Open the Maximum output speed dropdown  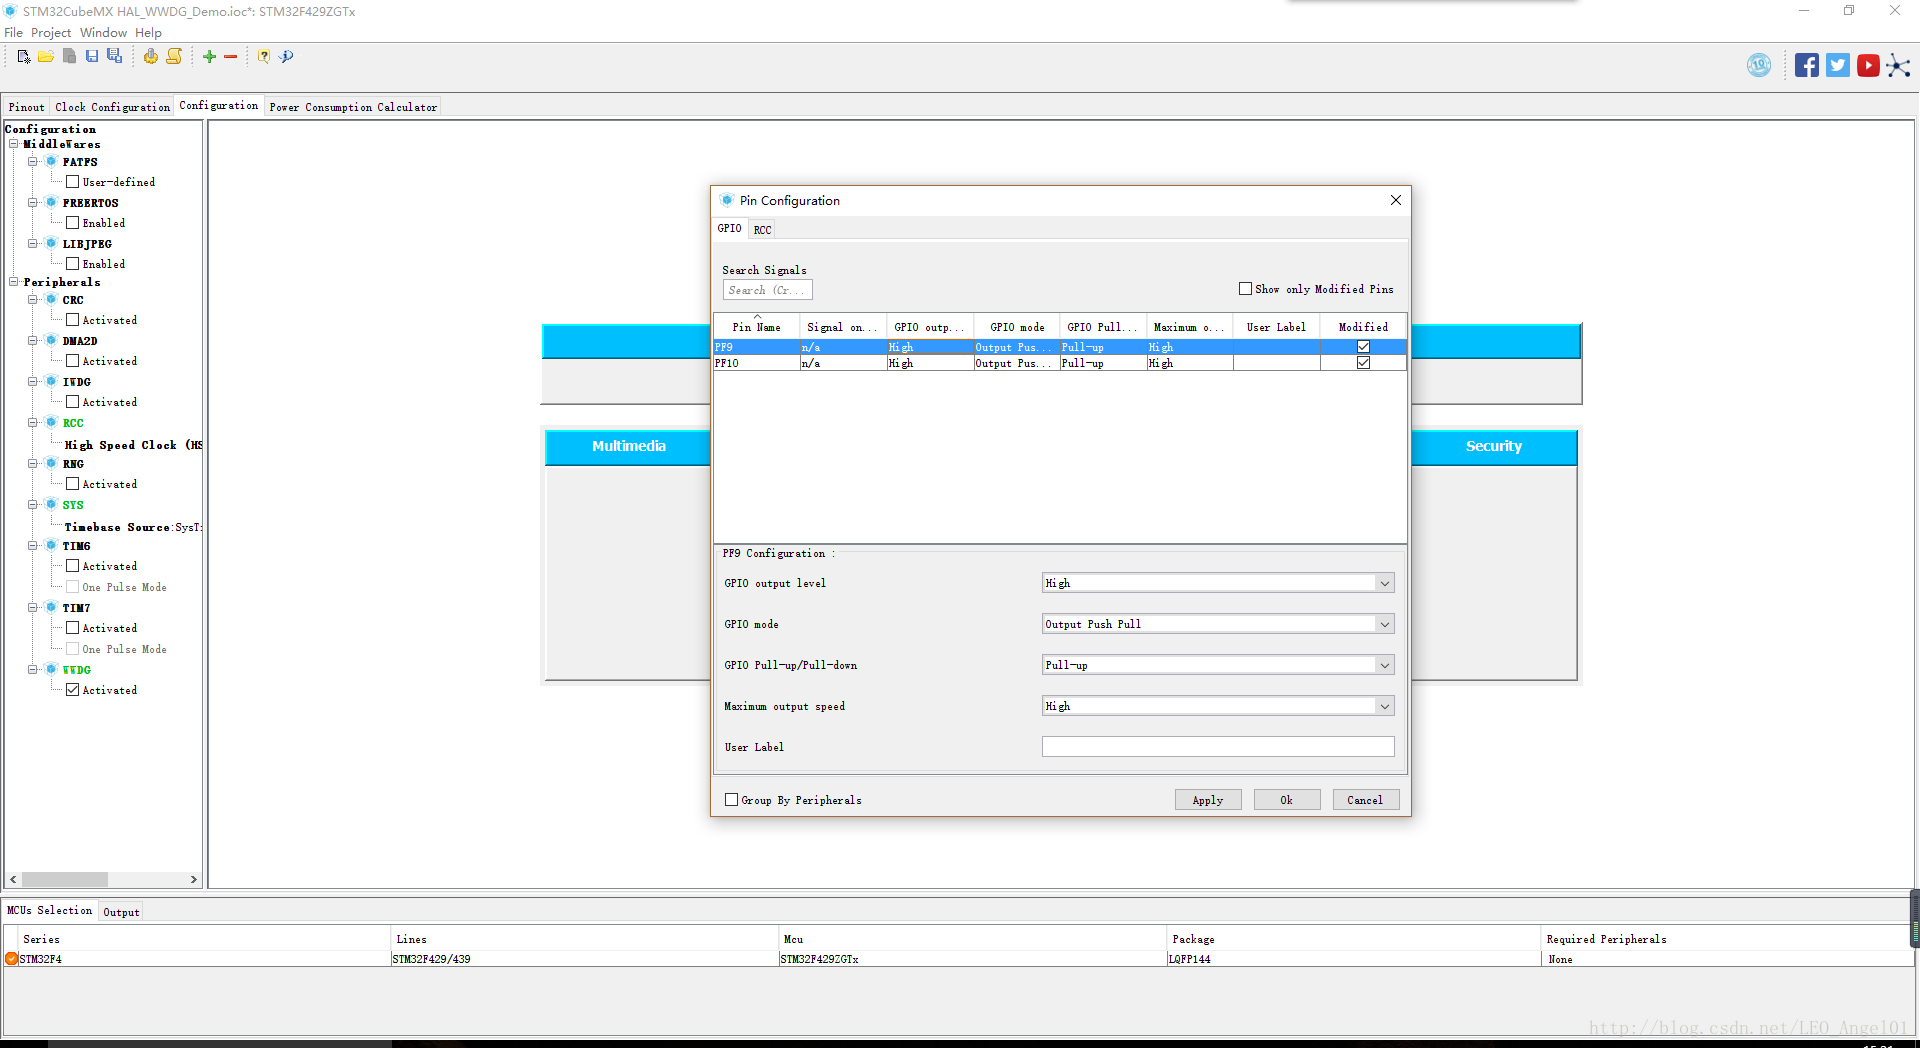(x=1385, y=706)
